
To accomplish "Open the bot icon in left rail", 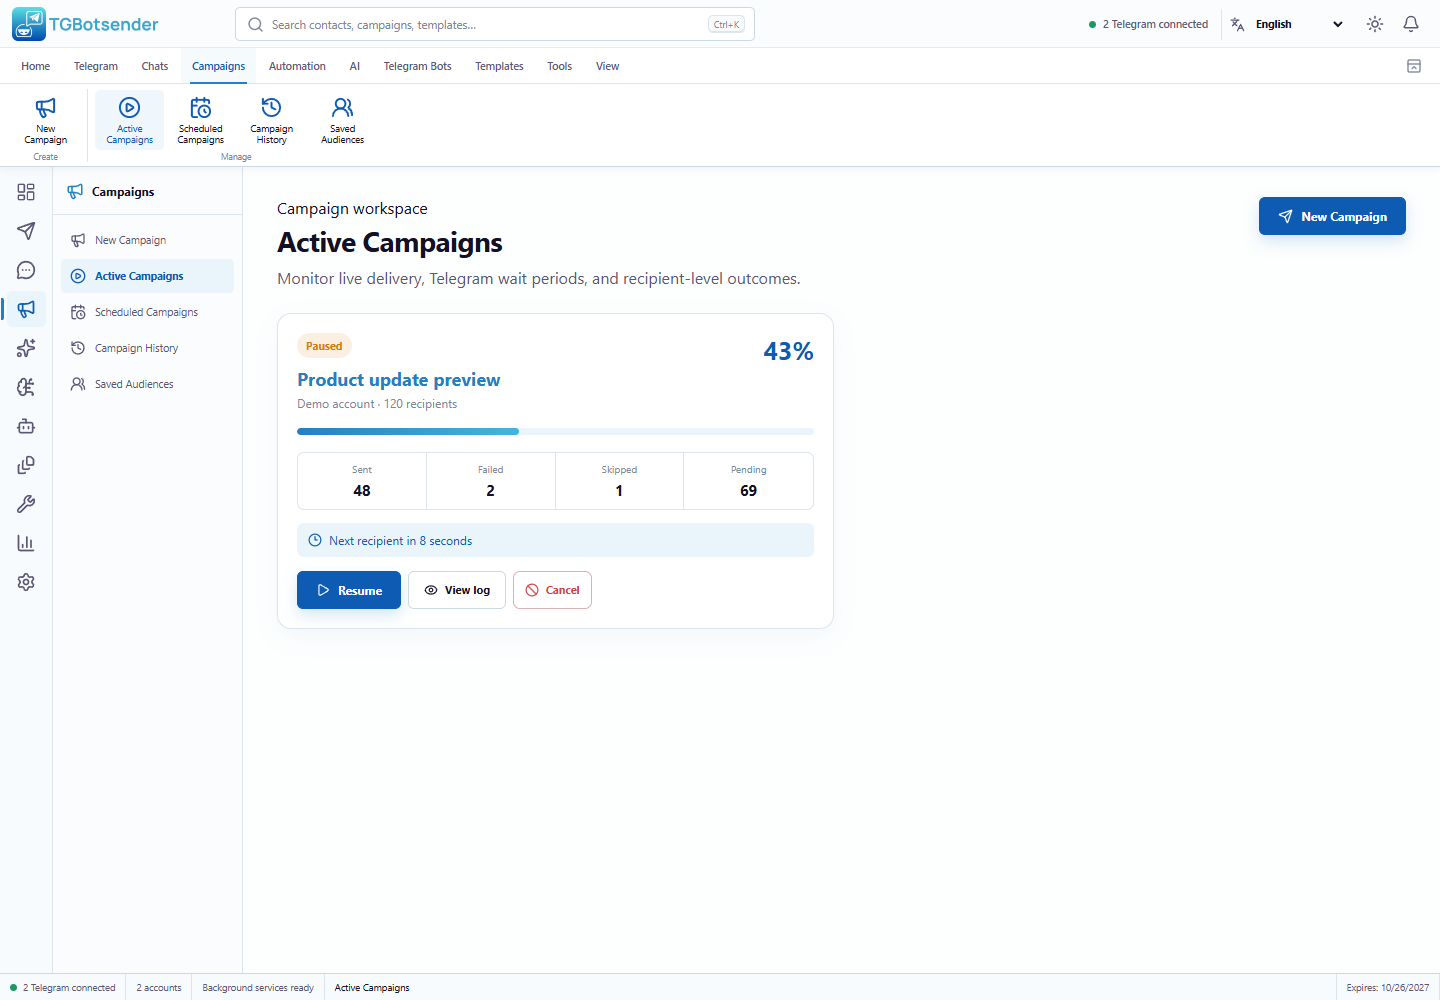I will tap(26, 426).
